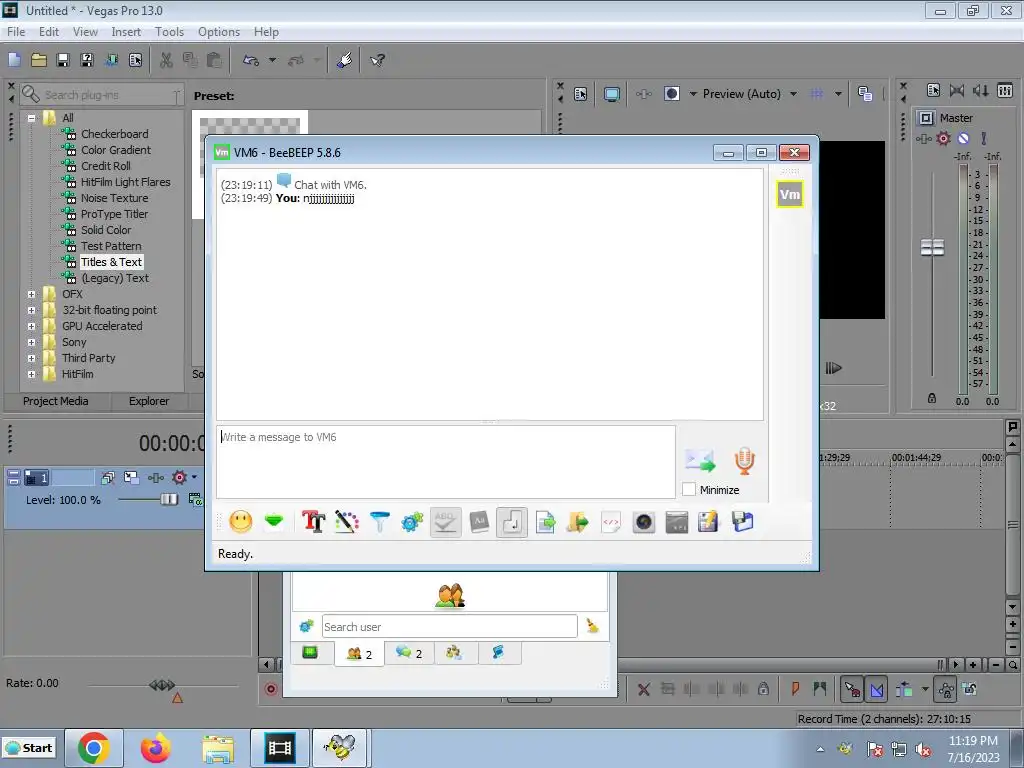This screenshot has width=1024, height=768.
Task: Click the message filter funnel icon
Action: 379,522
